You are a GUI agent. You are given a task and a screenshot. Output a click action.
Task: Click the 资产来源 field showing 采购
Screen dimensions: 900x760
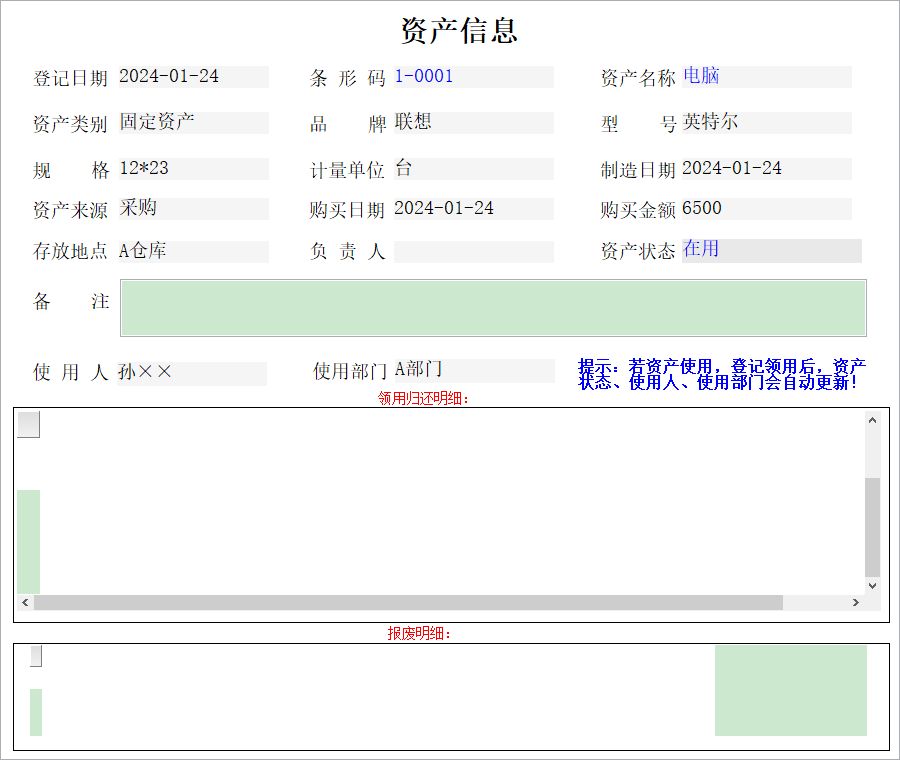193,209
